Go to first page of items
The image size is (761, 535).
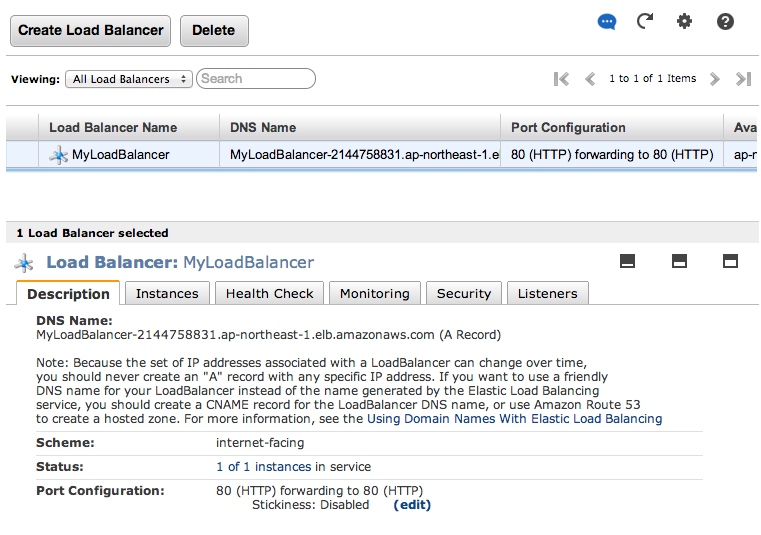tap(561, 79)
